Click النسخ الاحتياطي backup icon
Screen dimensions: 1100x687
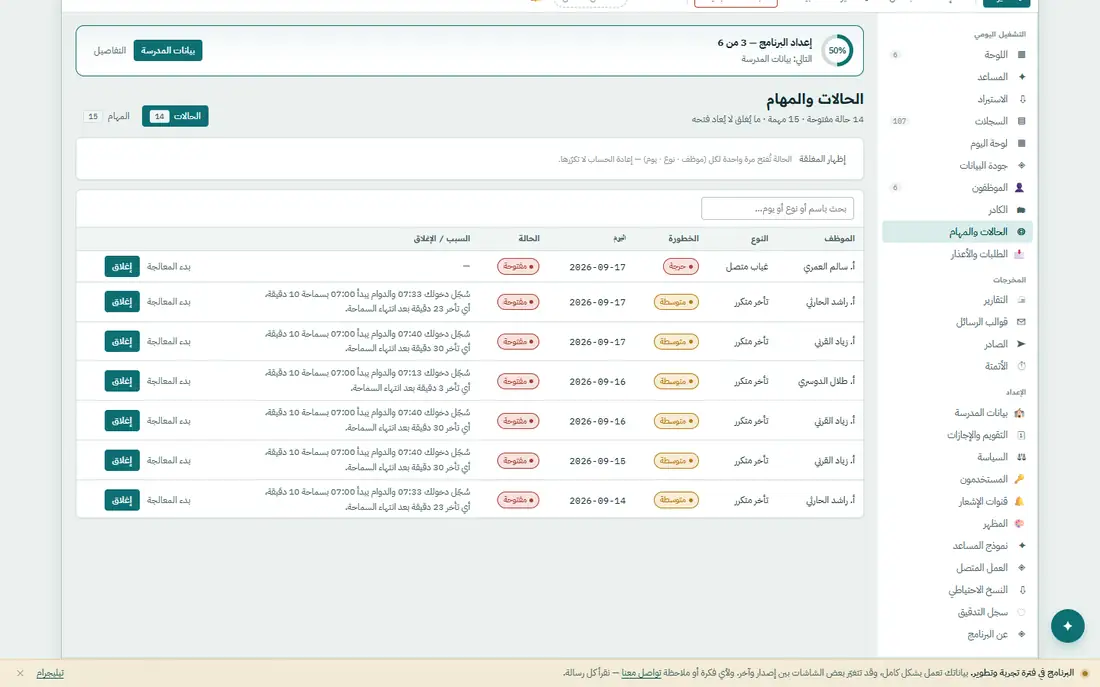pyautogui.click(x=1021, y=589)
